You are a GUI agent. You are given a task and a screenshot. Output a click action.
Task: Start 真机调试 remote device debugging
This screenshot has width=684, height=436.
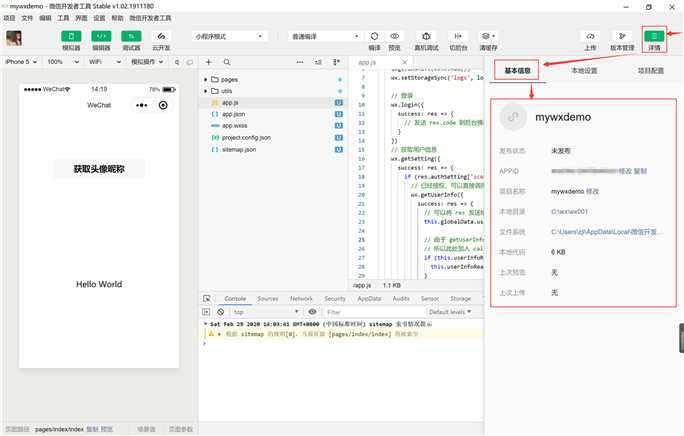pos(426,36)
